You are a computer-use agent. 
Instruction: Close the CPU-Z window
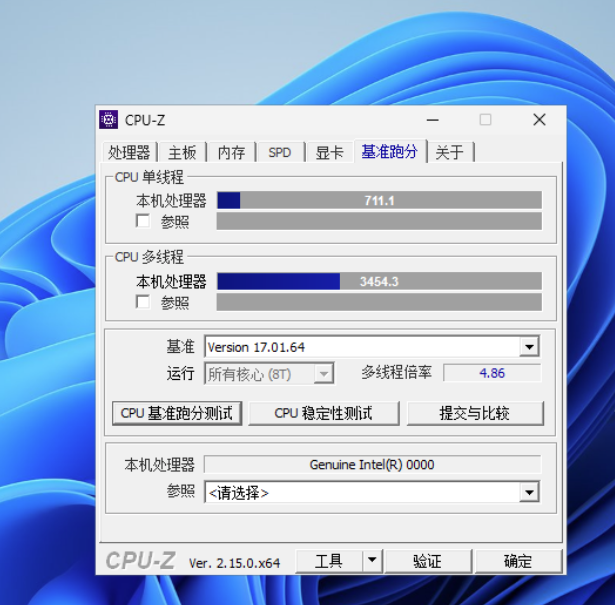[x=539, y=120]
